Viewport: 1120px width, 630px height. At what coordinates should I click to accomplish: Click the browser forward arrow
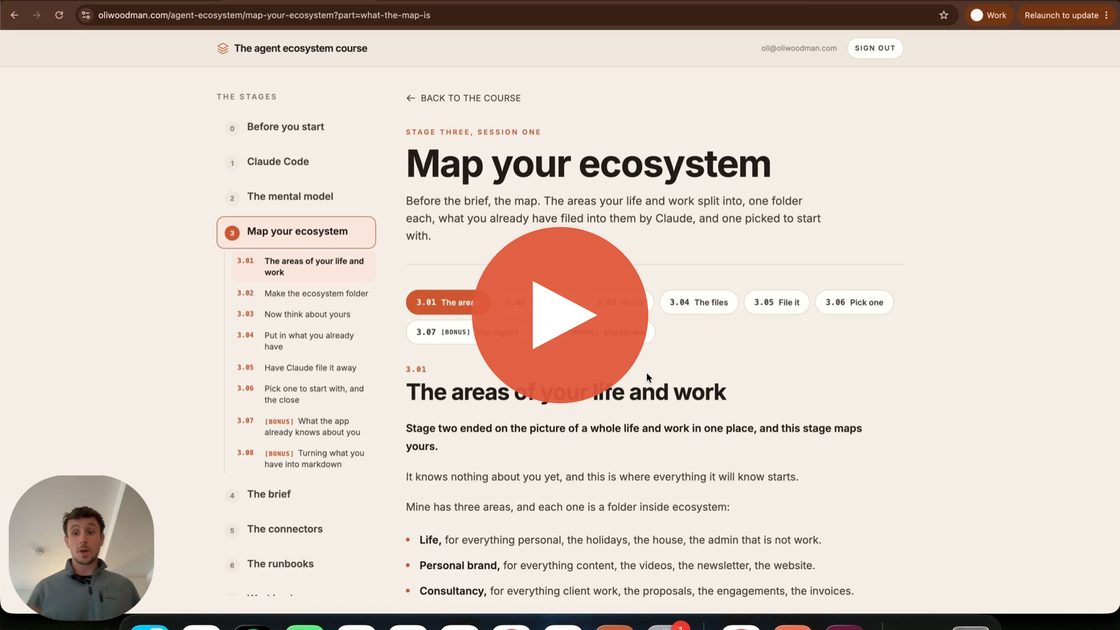tap(36, 15)
